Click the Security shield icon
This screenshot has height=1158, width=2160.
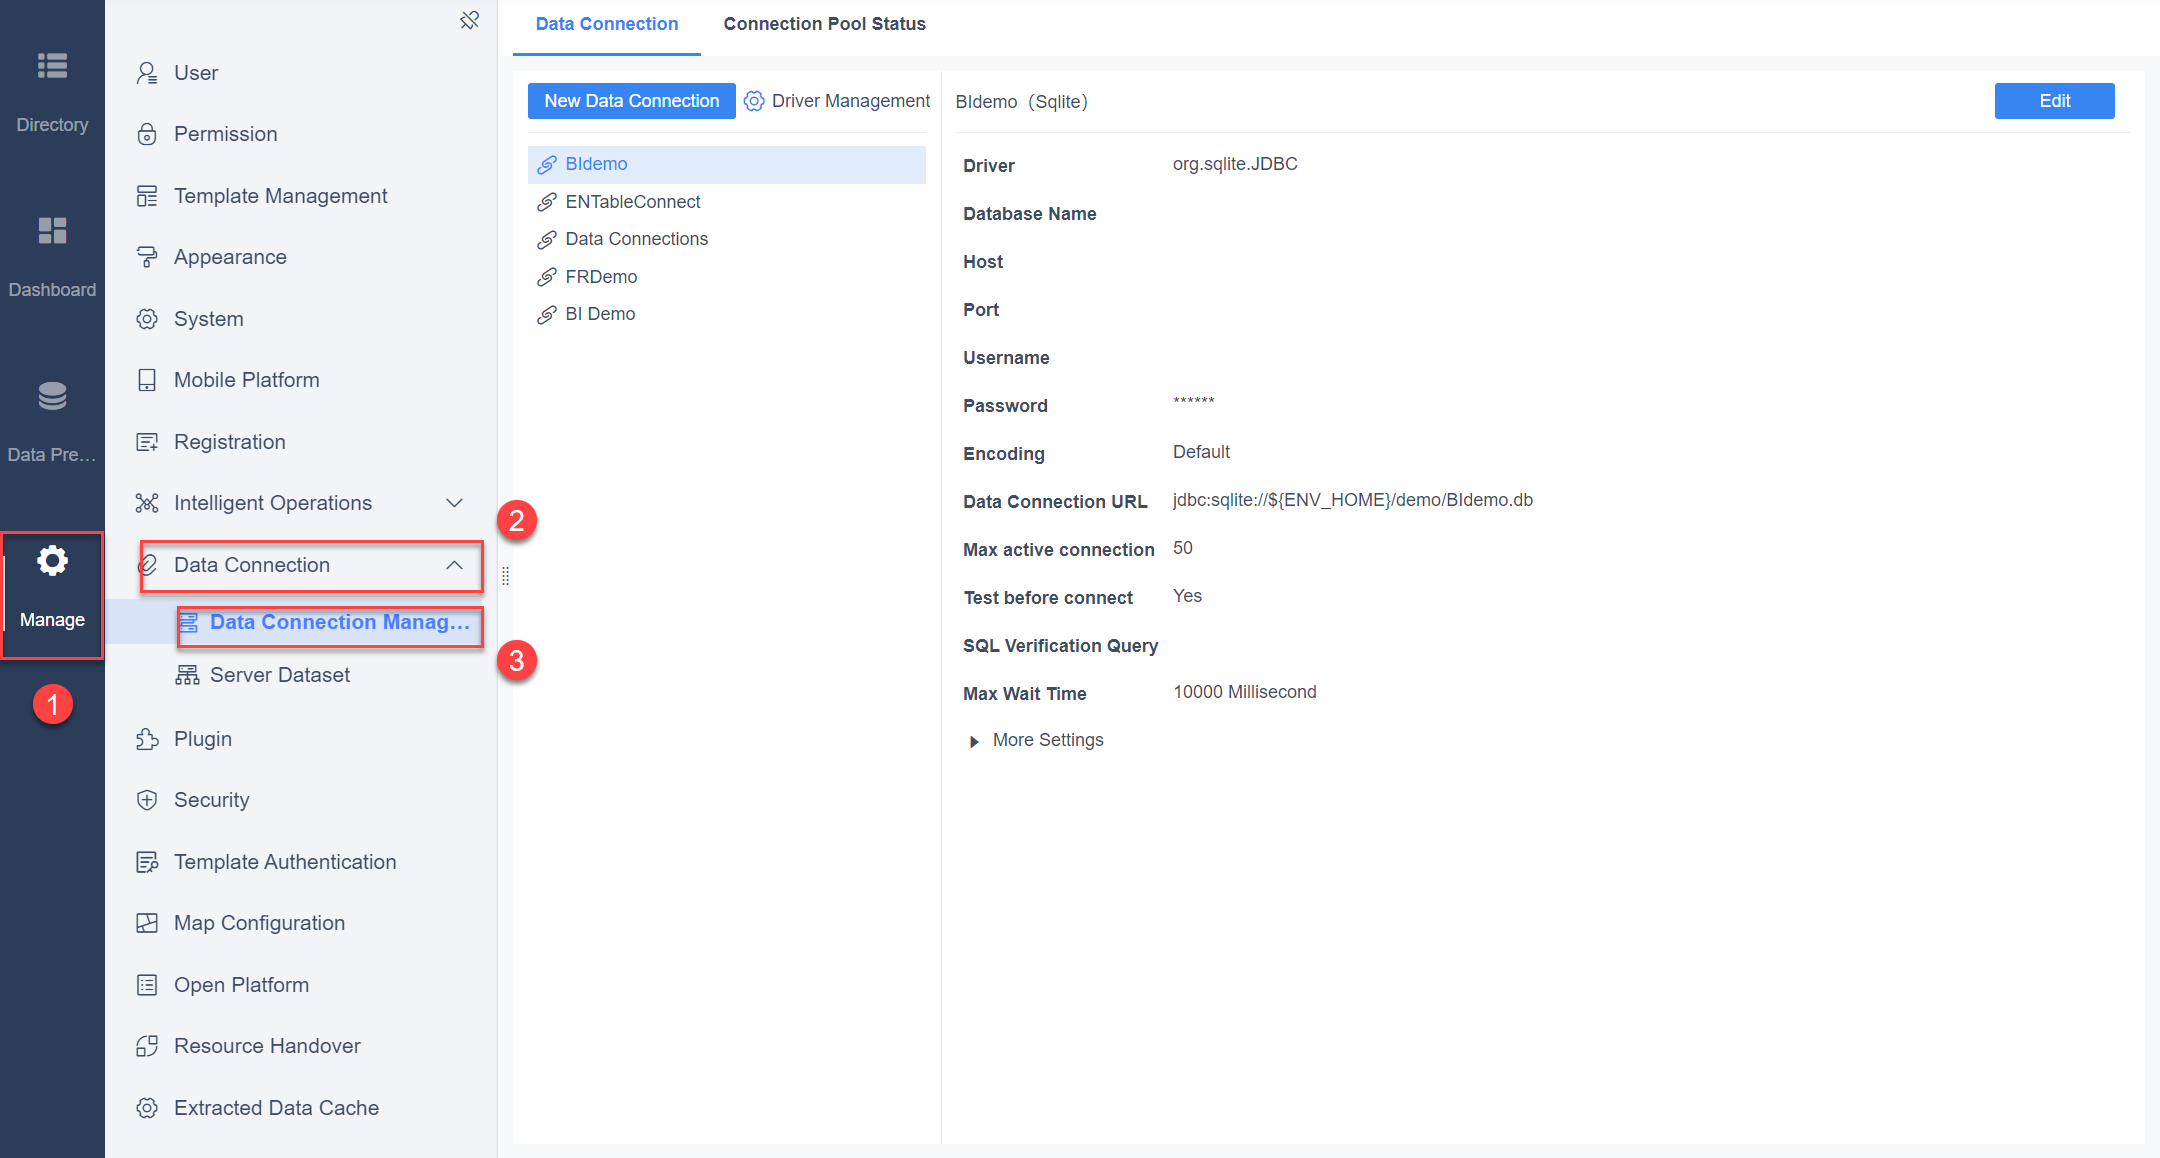[147, 800]
